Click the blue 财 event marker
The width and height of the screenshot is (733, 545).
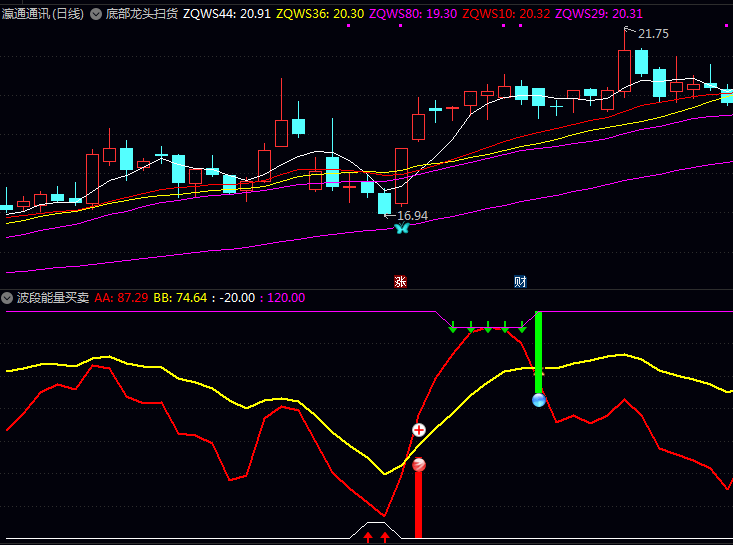point(520,281)
